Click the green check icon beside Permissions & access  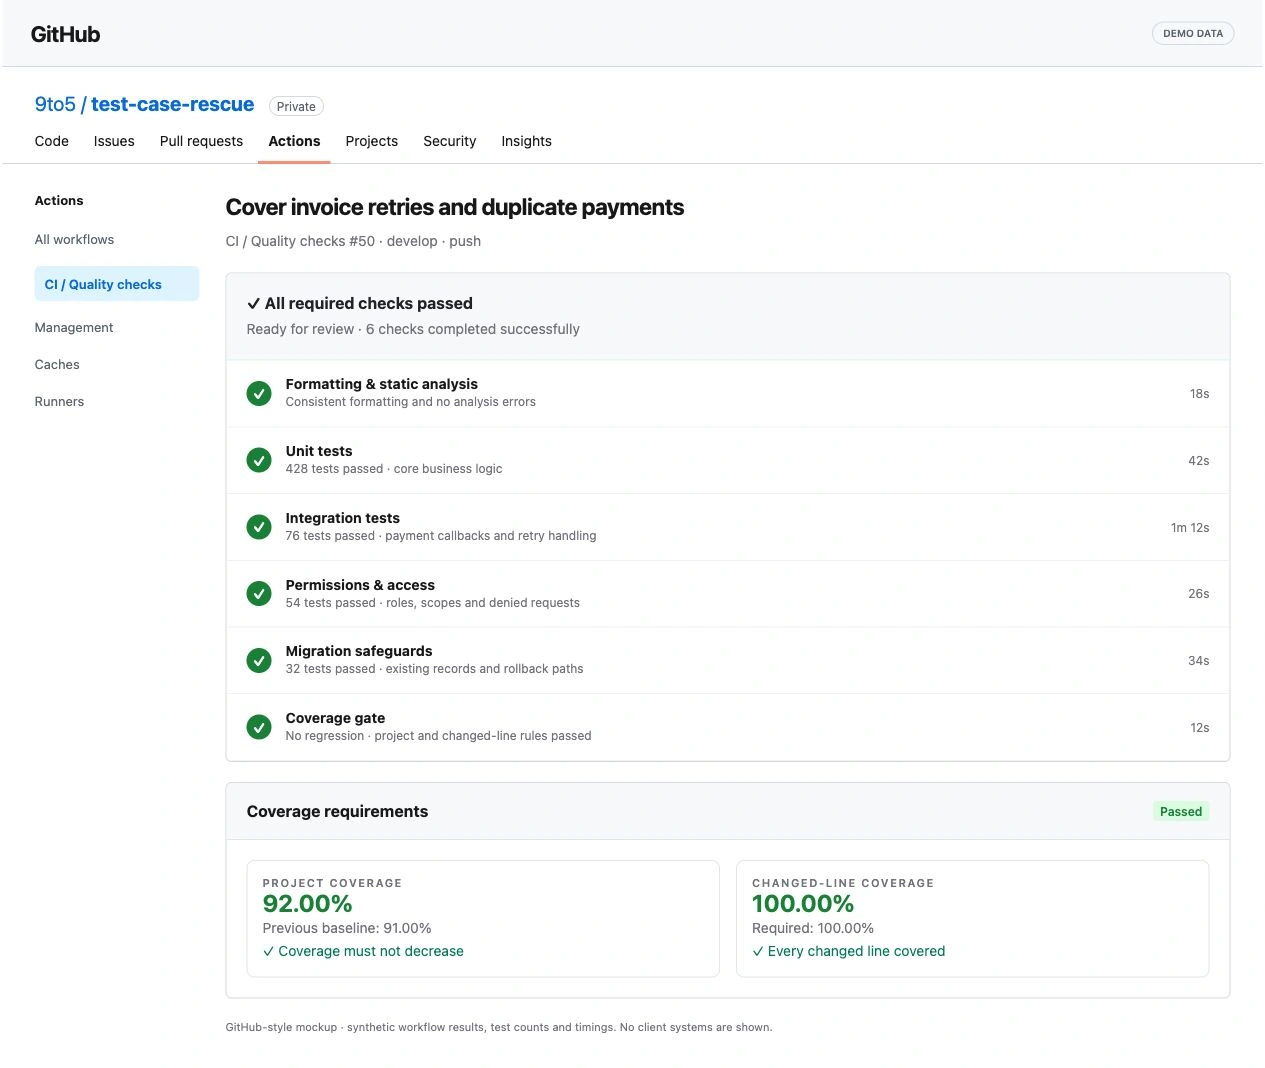[259, 594]
